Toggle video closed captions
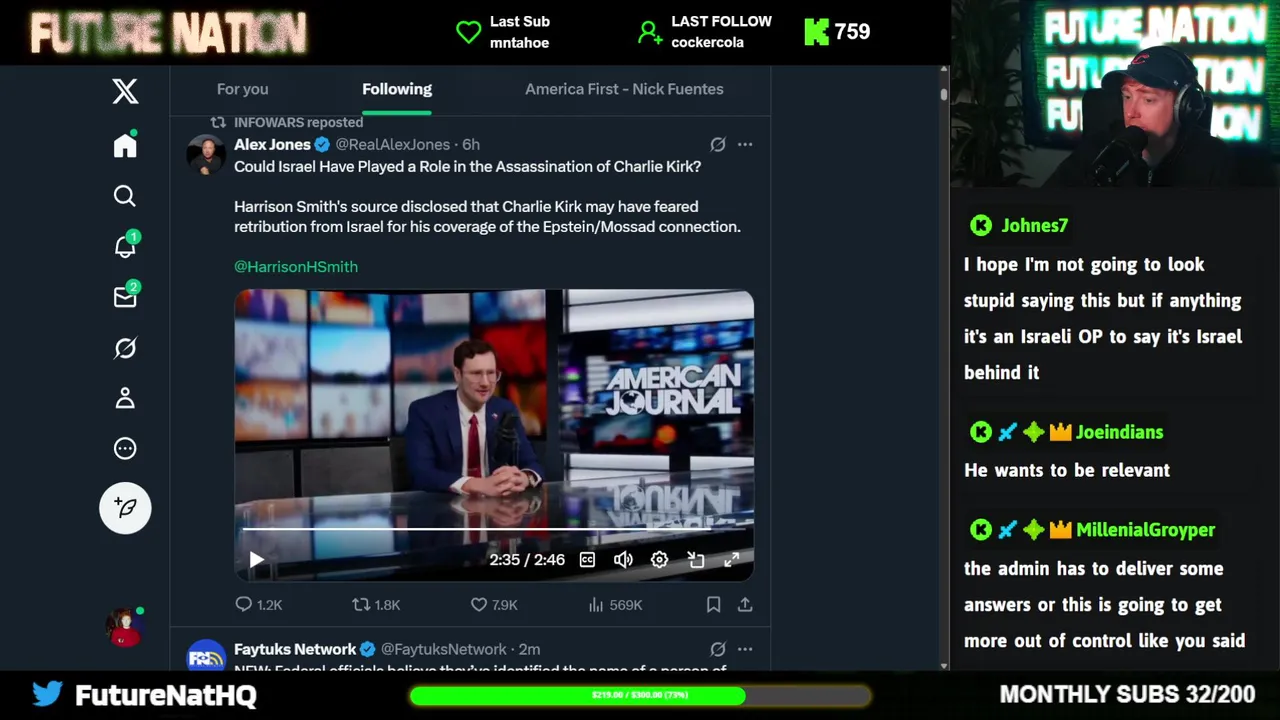1280x720 pixels. point(587,560)
